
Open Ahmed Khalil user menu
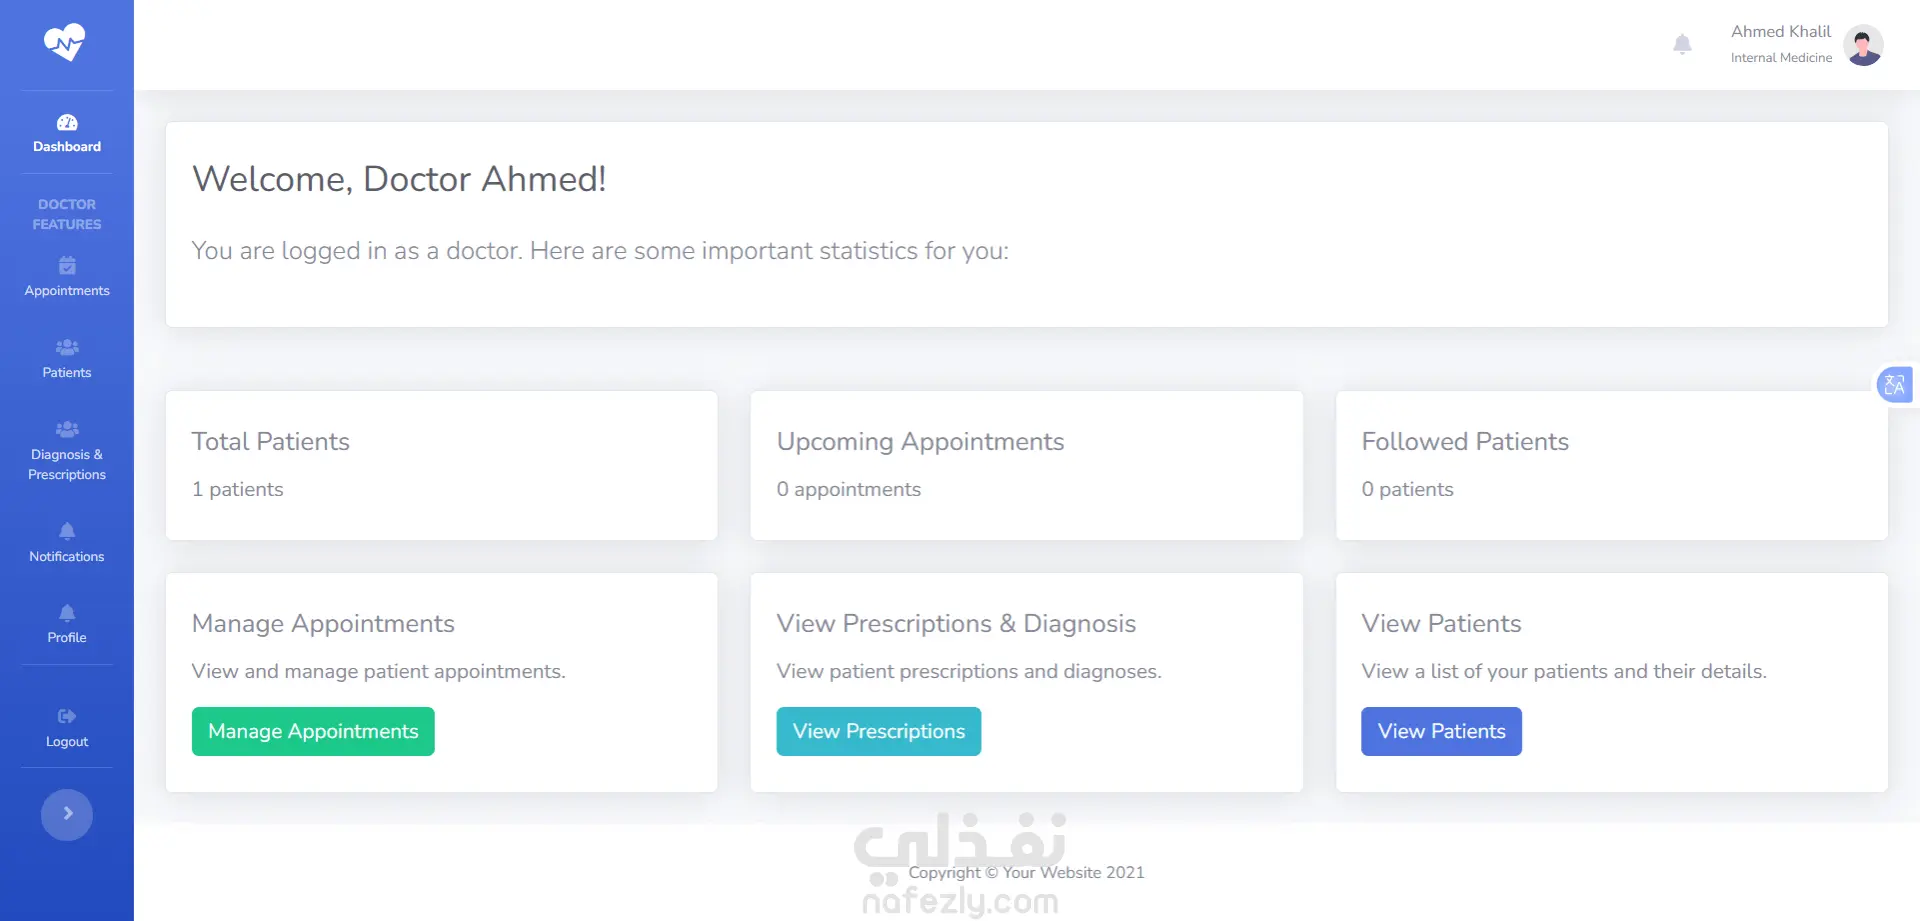(1781, 44)
